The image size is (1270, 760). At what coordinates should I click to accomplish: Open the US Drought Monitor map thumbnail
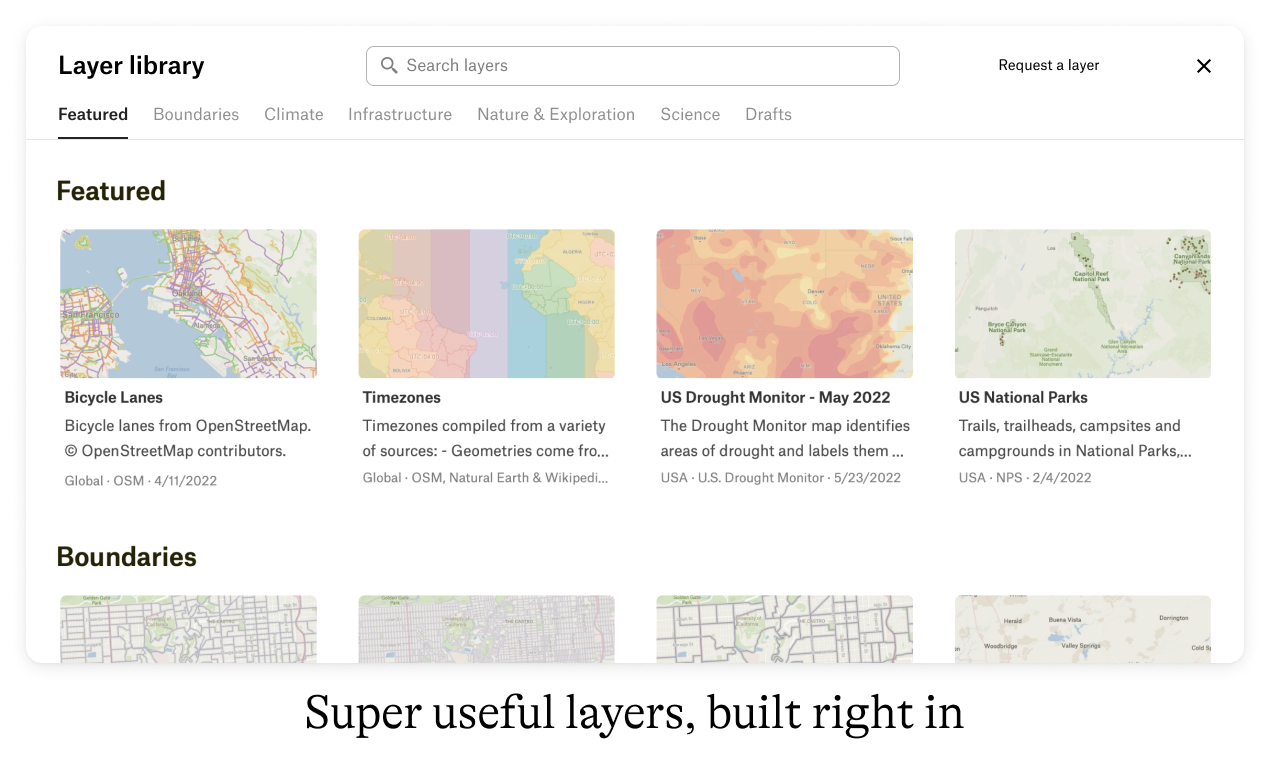click(x=785, y=304)
